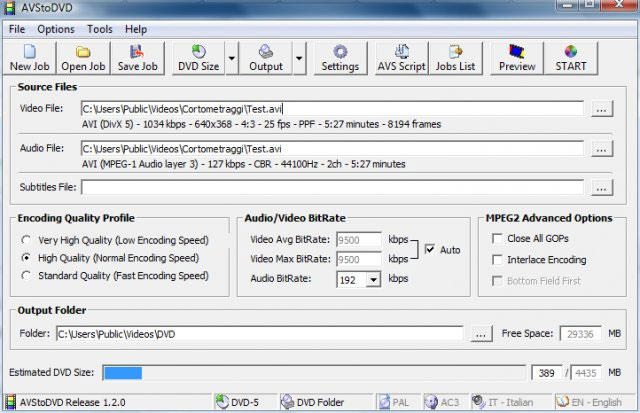This screenshot has width=640, height=413.
Task: Click the audio info line 'AVI (MPEG-1 Audio layer 3)'
Action: click(x=244, y=164)
